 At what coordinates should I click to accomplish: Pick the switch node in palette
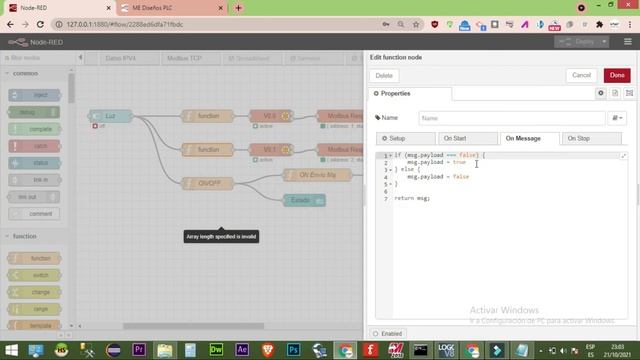(34, 275)
